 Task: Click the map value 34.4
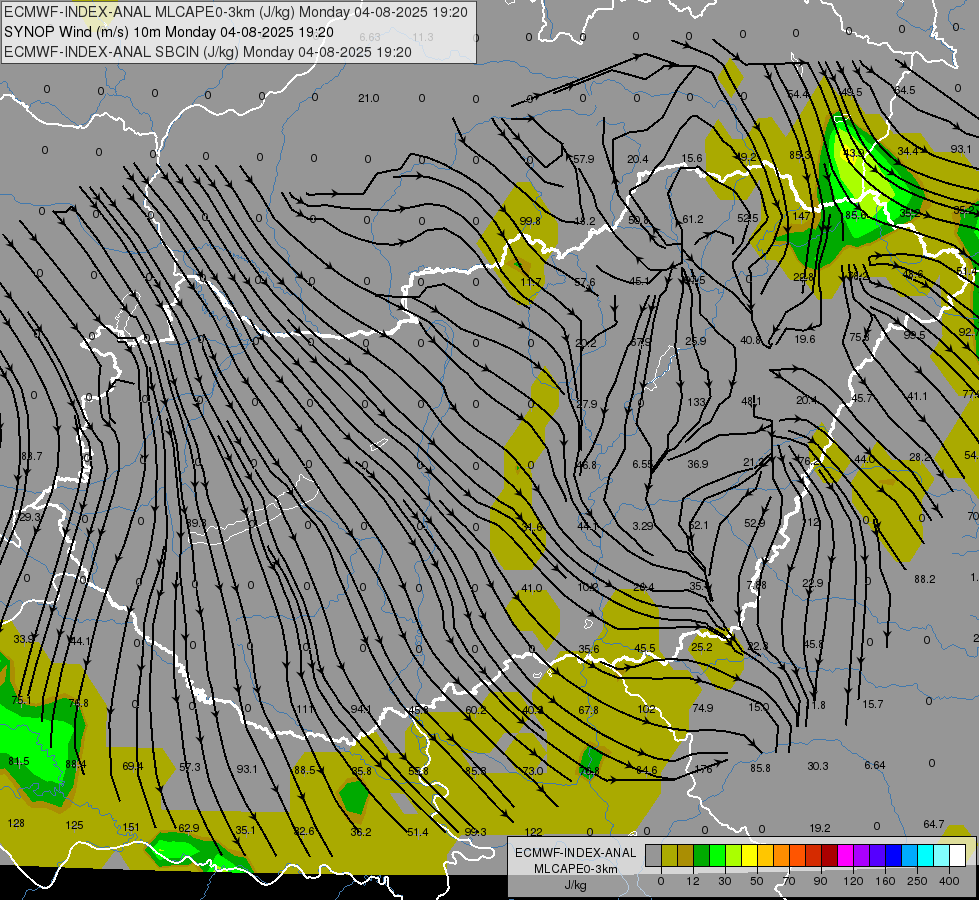pos(908,151)
